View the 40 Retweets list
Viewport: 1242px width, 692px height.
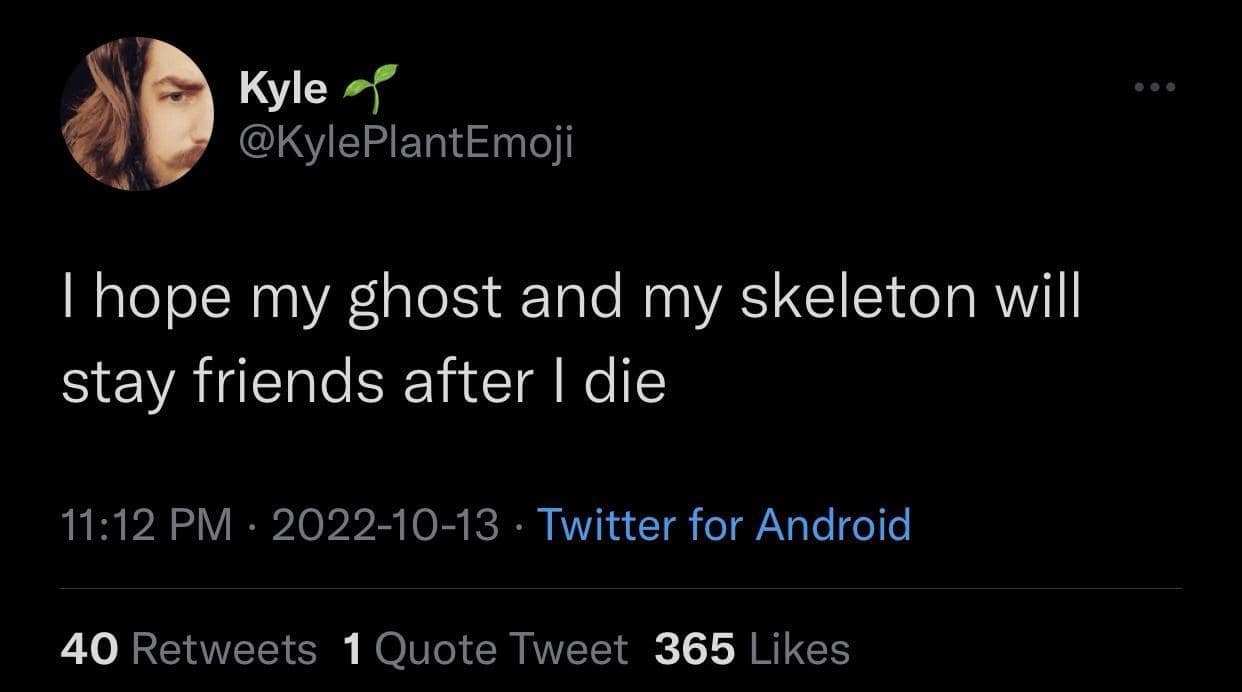pos(187,649)
